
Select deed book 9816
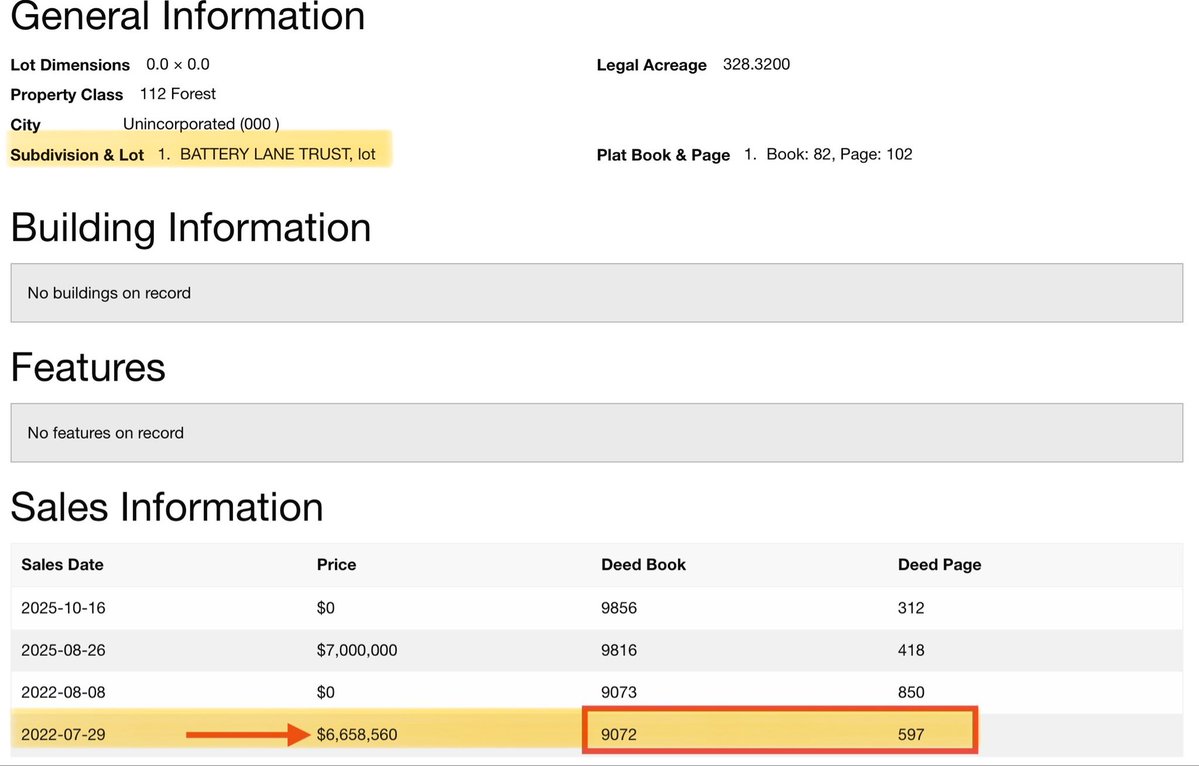click(619, 650)
